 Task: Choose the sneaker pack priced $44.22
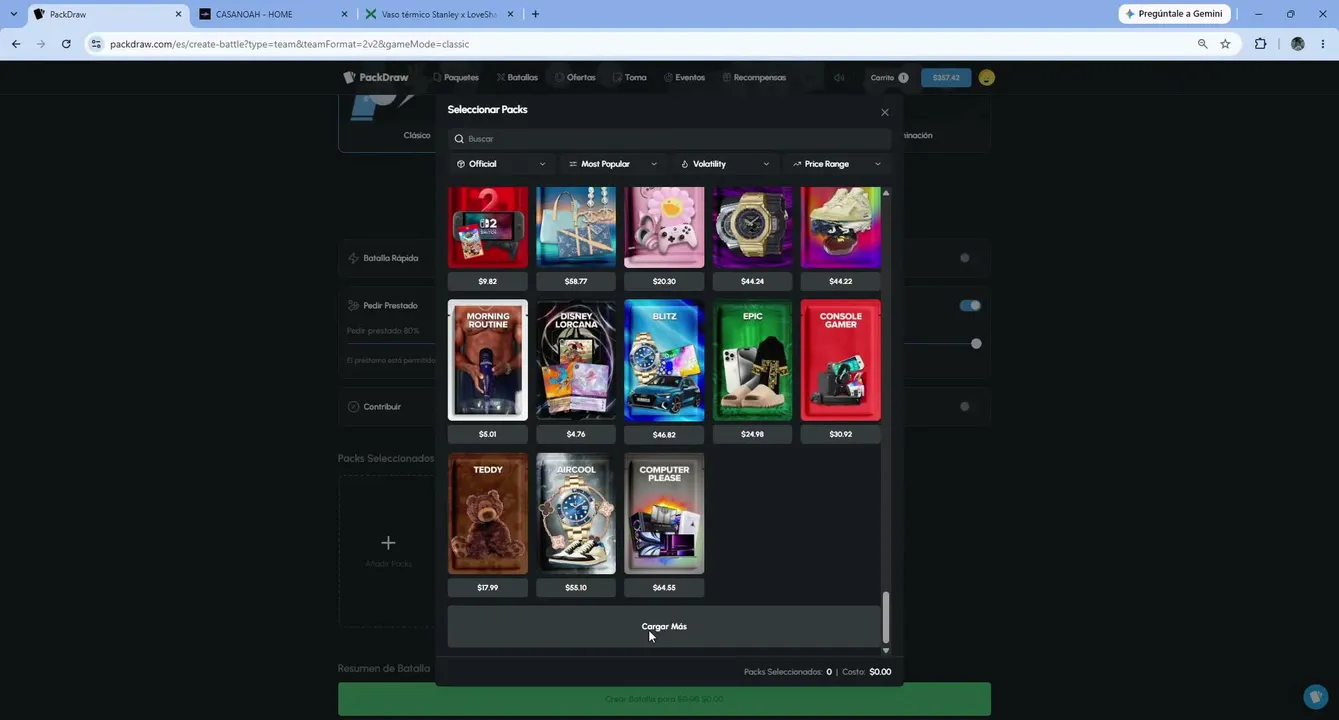pyautogui.click(x=841, y=227)
